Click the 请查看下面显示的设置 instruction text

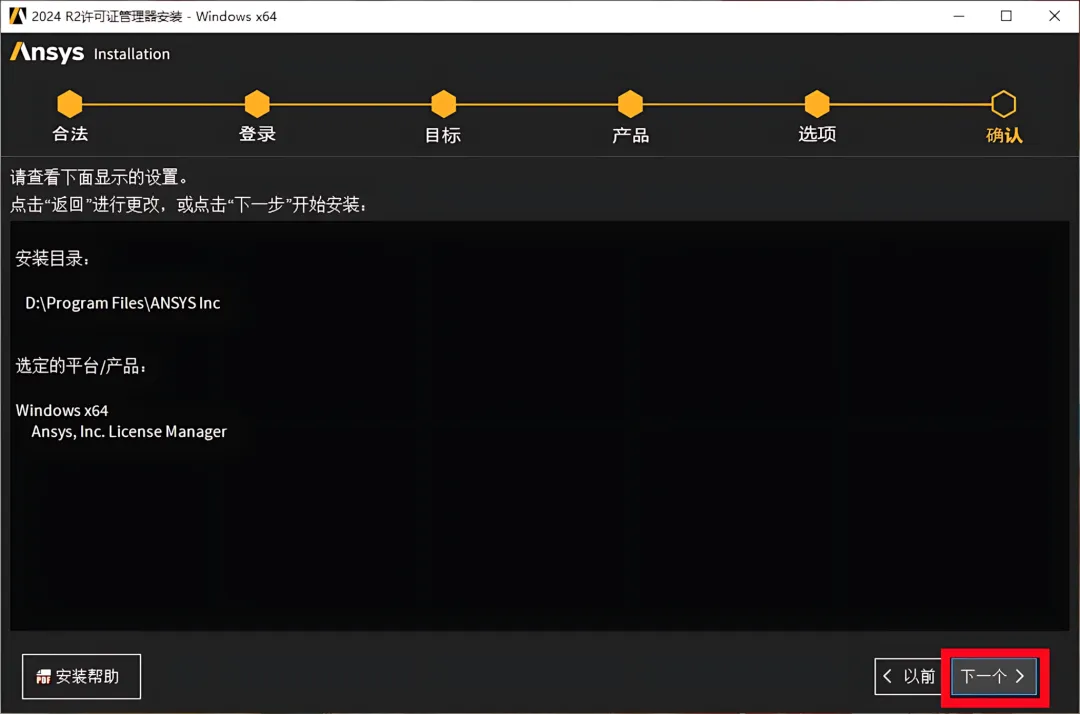point(99,177)
